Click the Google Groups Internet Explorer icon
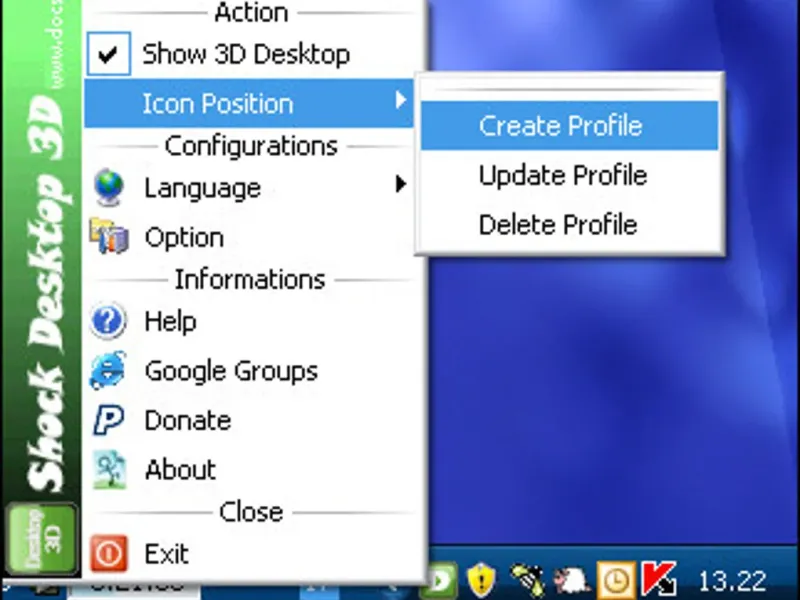800x600 pixels. (108, 370)
